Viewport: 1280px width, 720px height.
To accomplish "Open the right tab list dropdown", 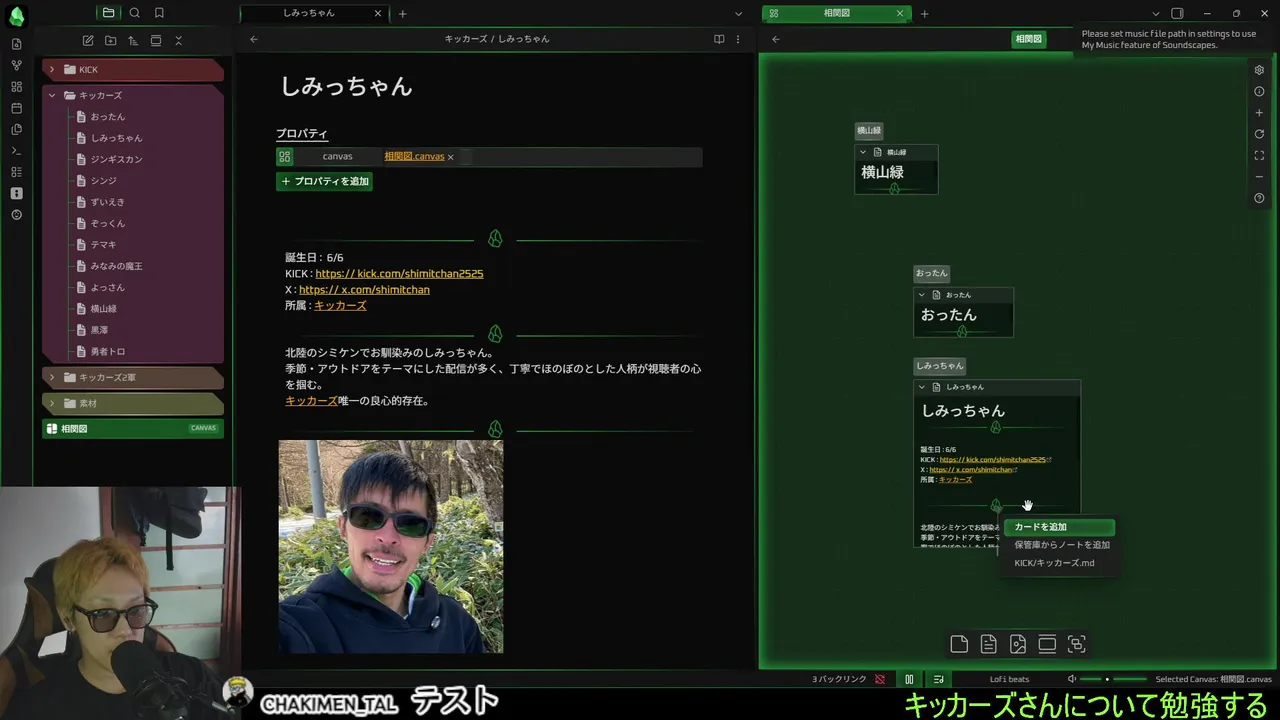I will click(1155, 13).
